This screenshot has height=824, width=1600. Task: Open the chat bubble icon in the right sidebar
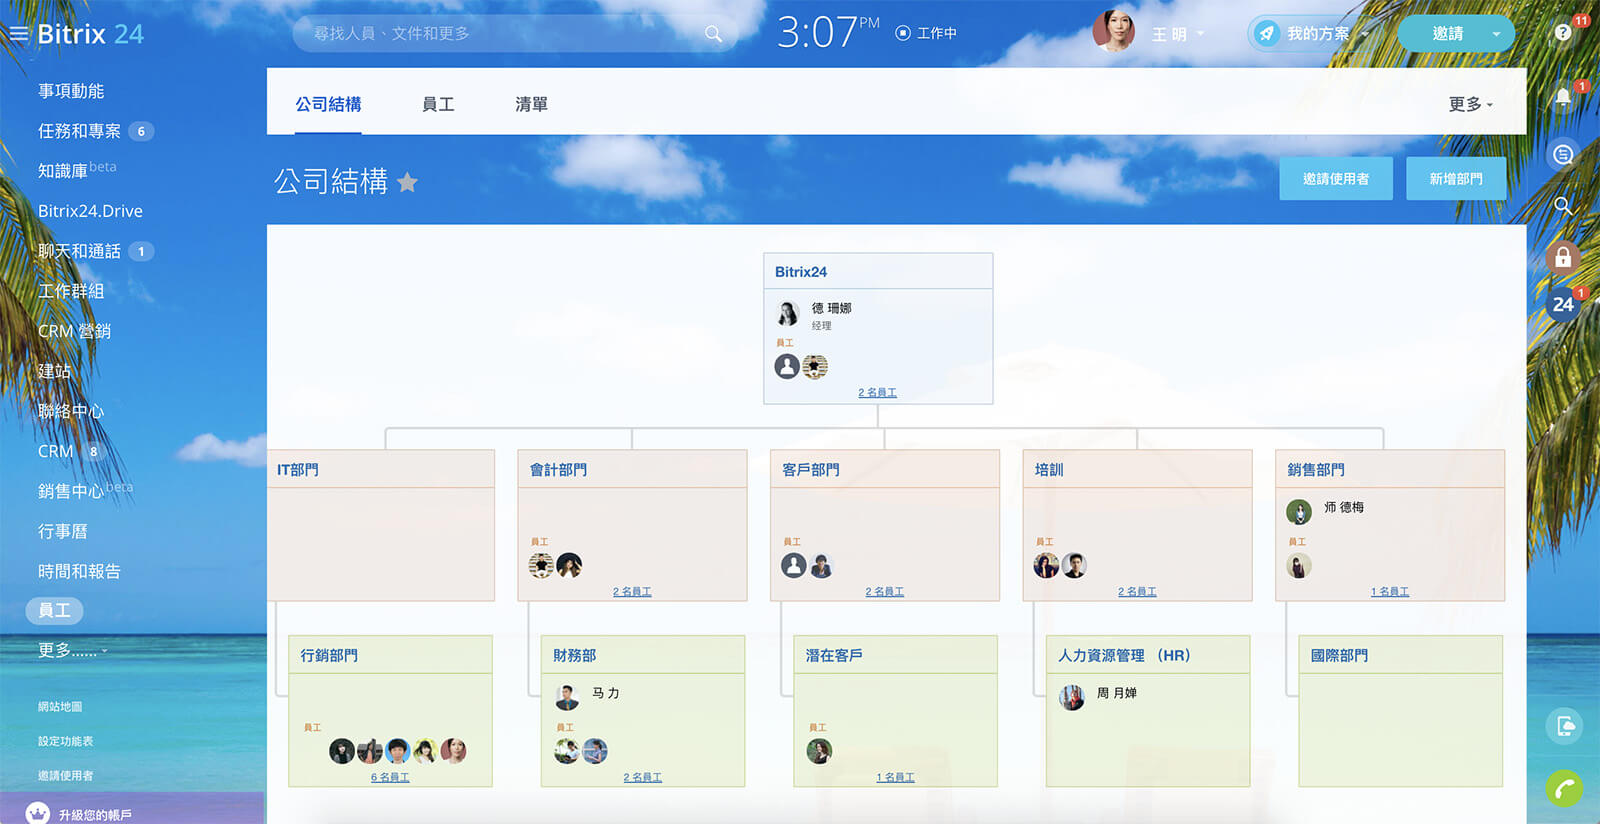click(1563, 155)
